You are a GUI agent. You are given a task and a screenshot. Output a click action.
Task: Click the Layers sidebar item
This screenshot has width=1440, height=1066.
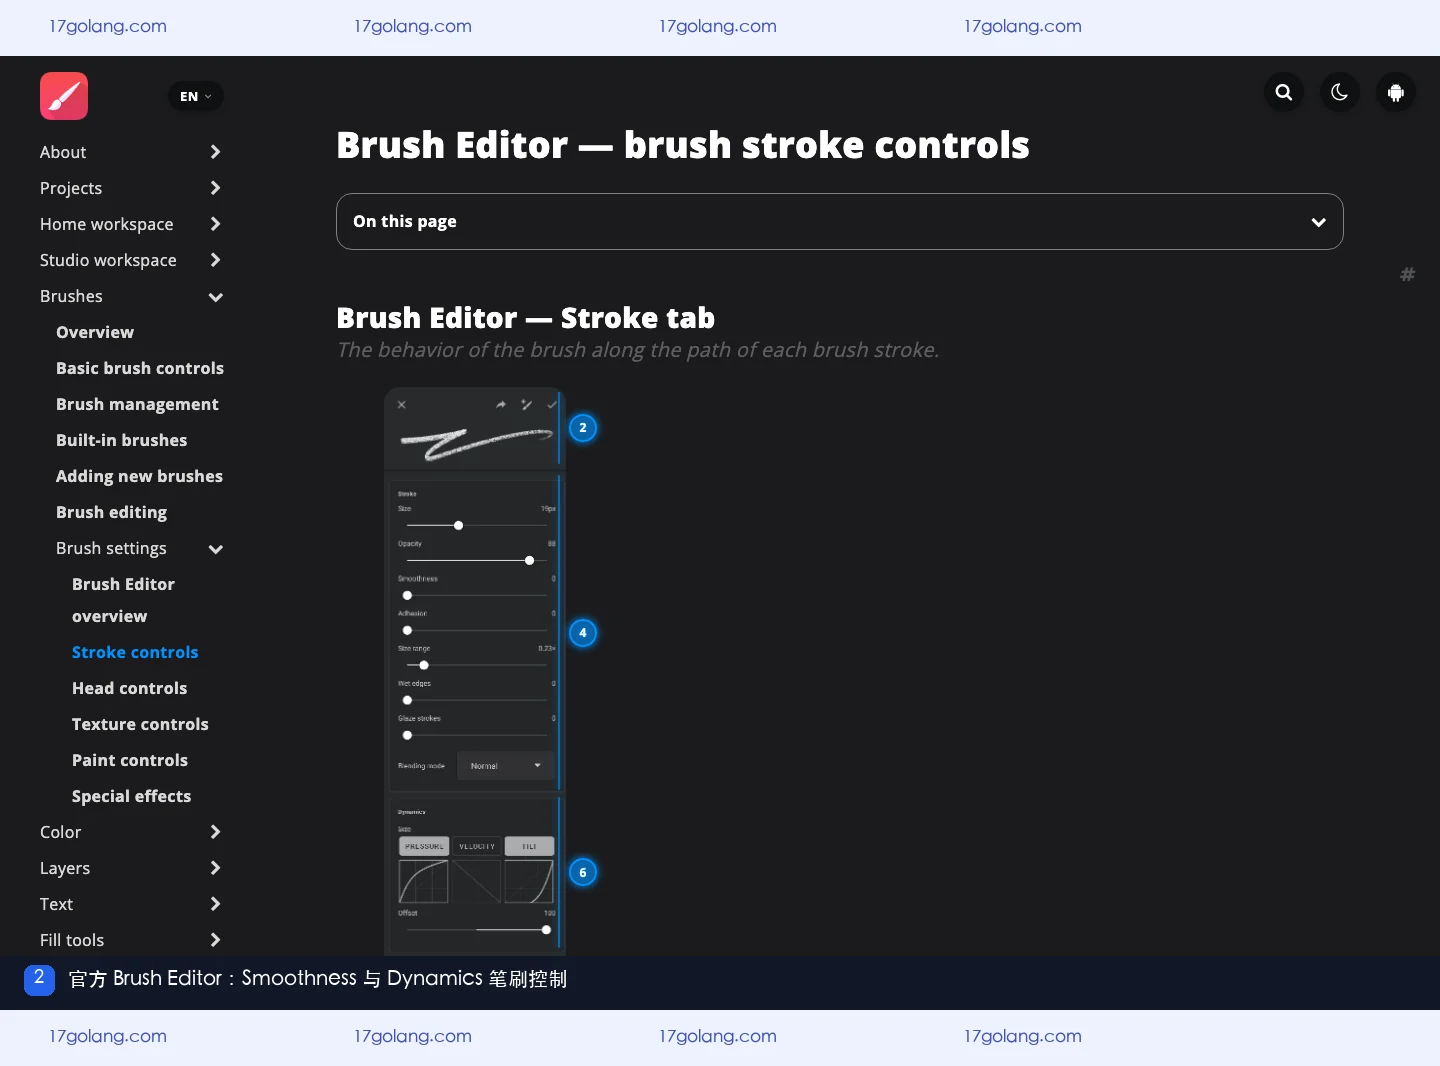point(65,868)
